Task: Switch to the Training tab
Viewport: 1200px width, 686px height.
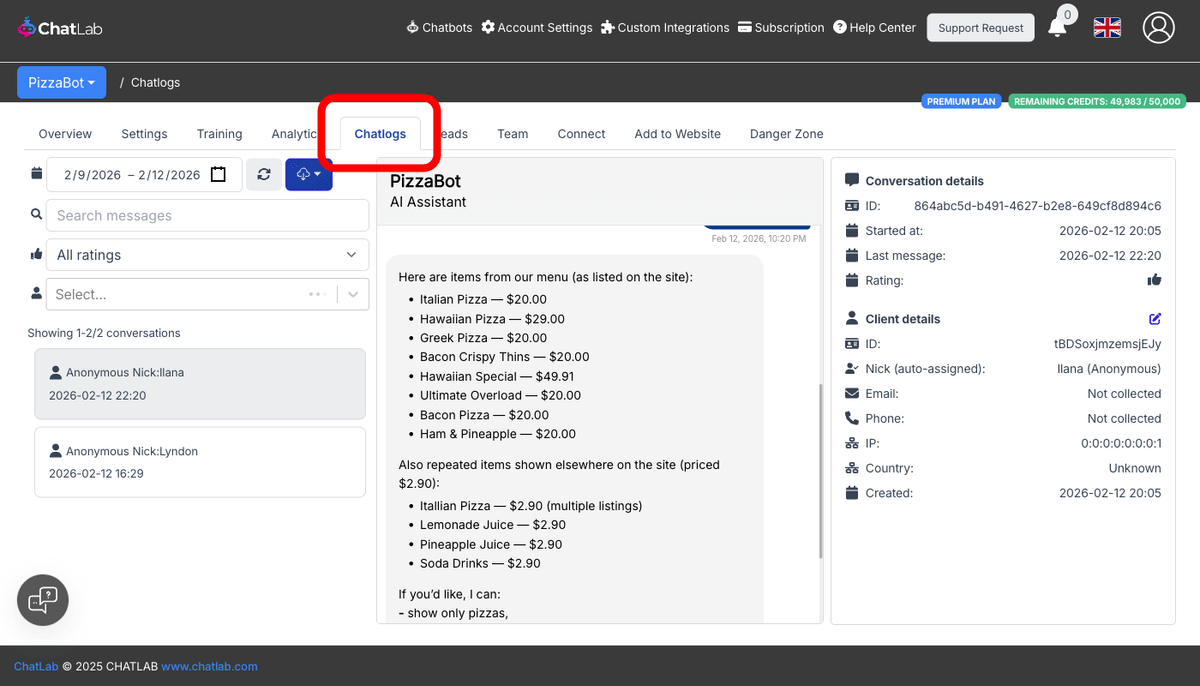Action: pos(219,133)
